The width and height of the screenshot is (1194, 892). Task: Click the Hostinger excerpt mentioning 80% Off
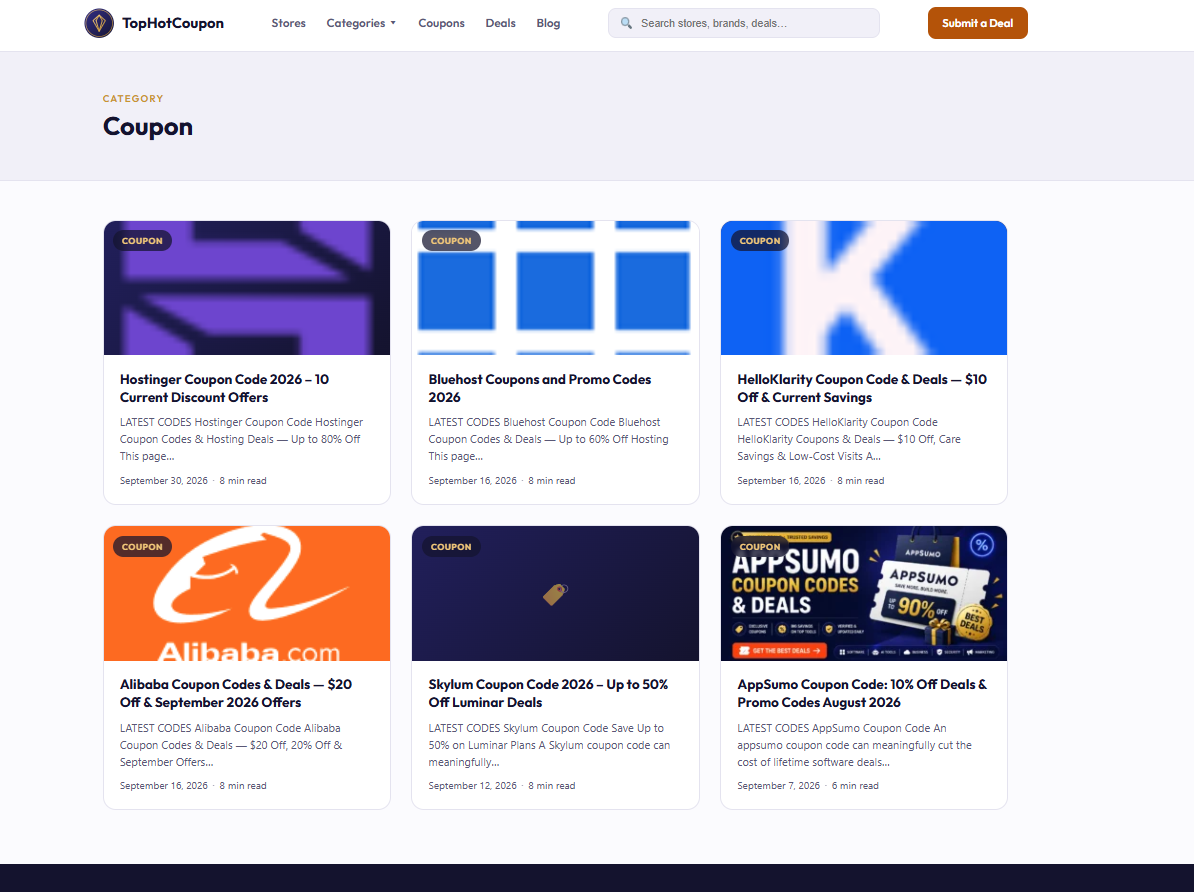241,439
